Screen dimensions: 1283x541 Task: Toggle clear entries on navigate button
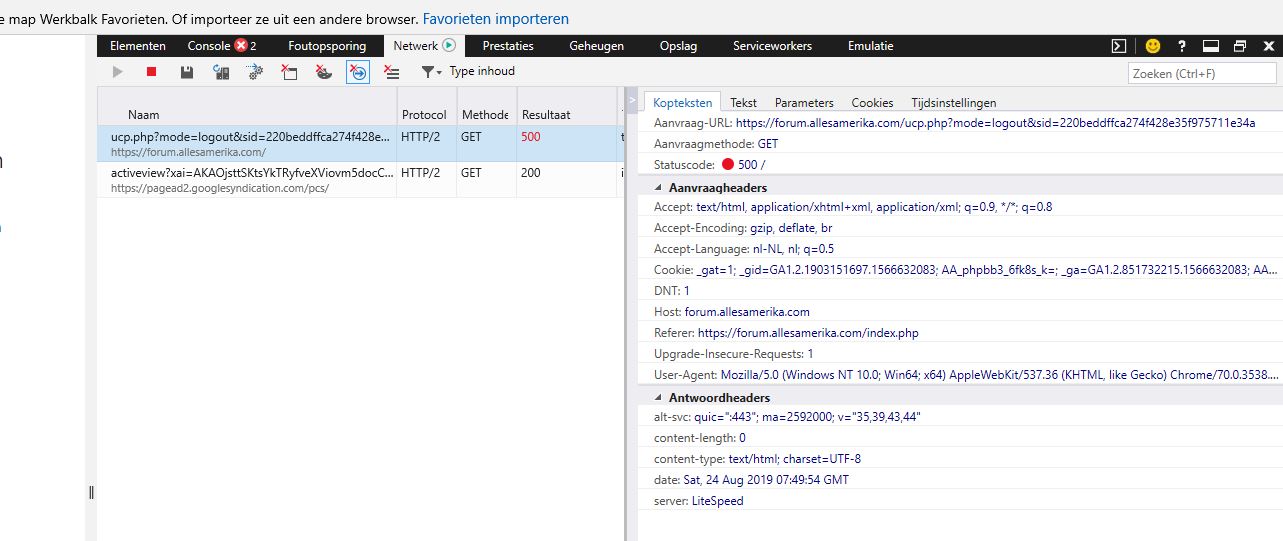pos(357,72)
